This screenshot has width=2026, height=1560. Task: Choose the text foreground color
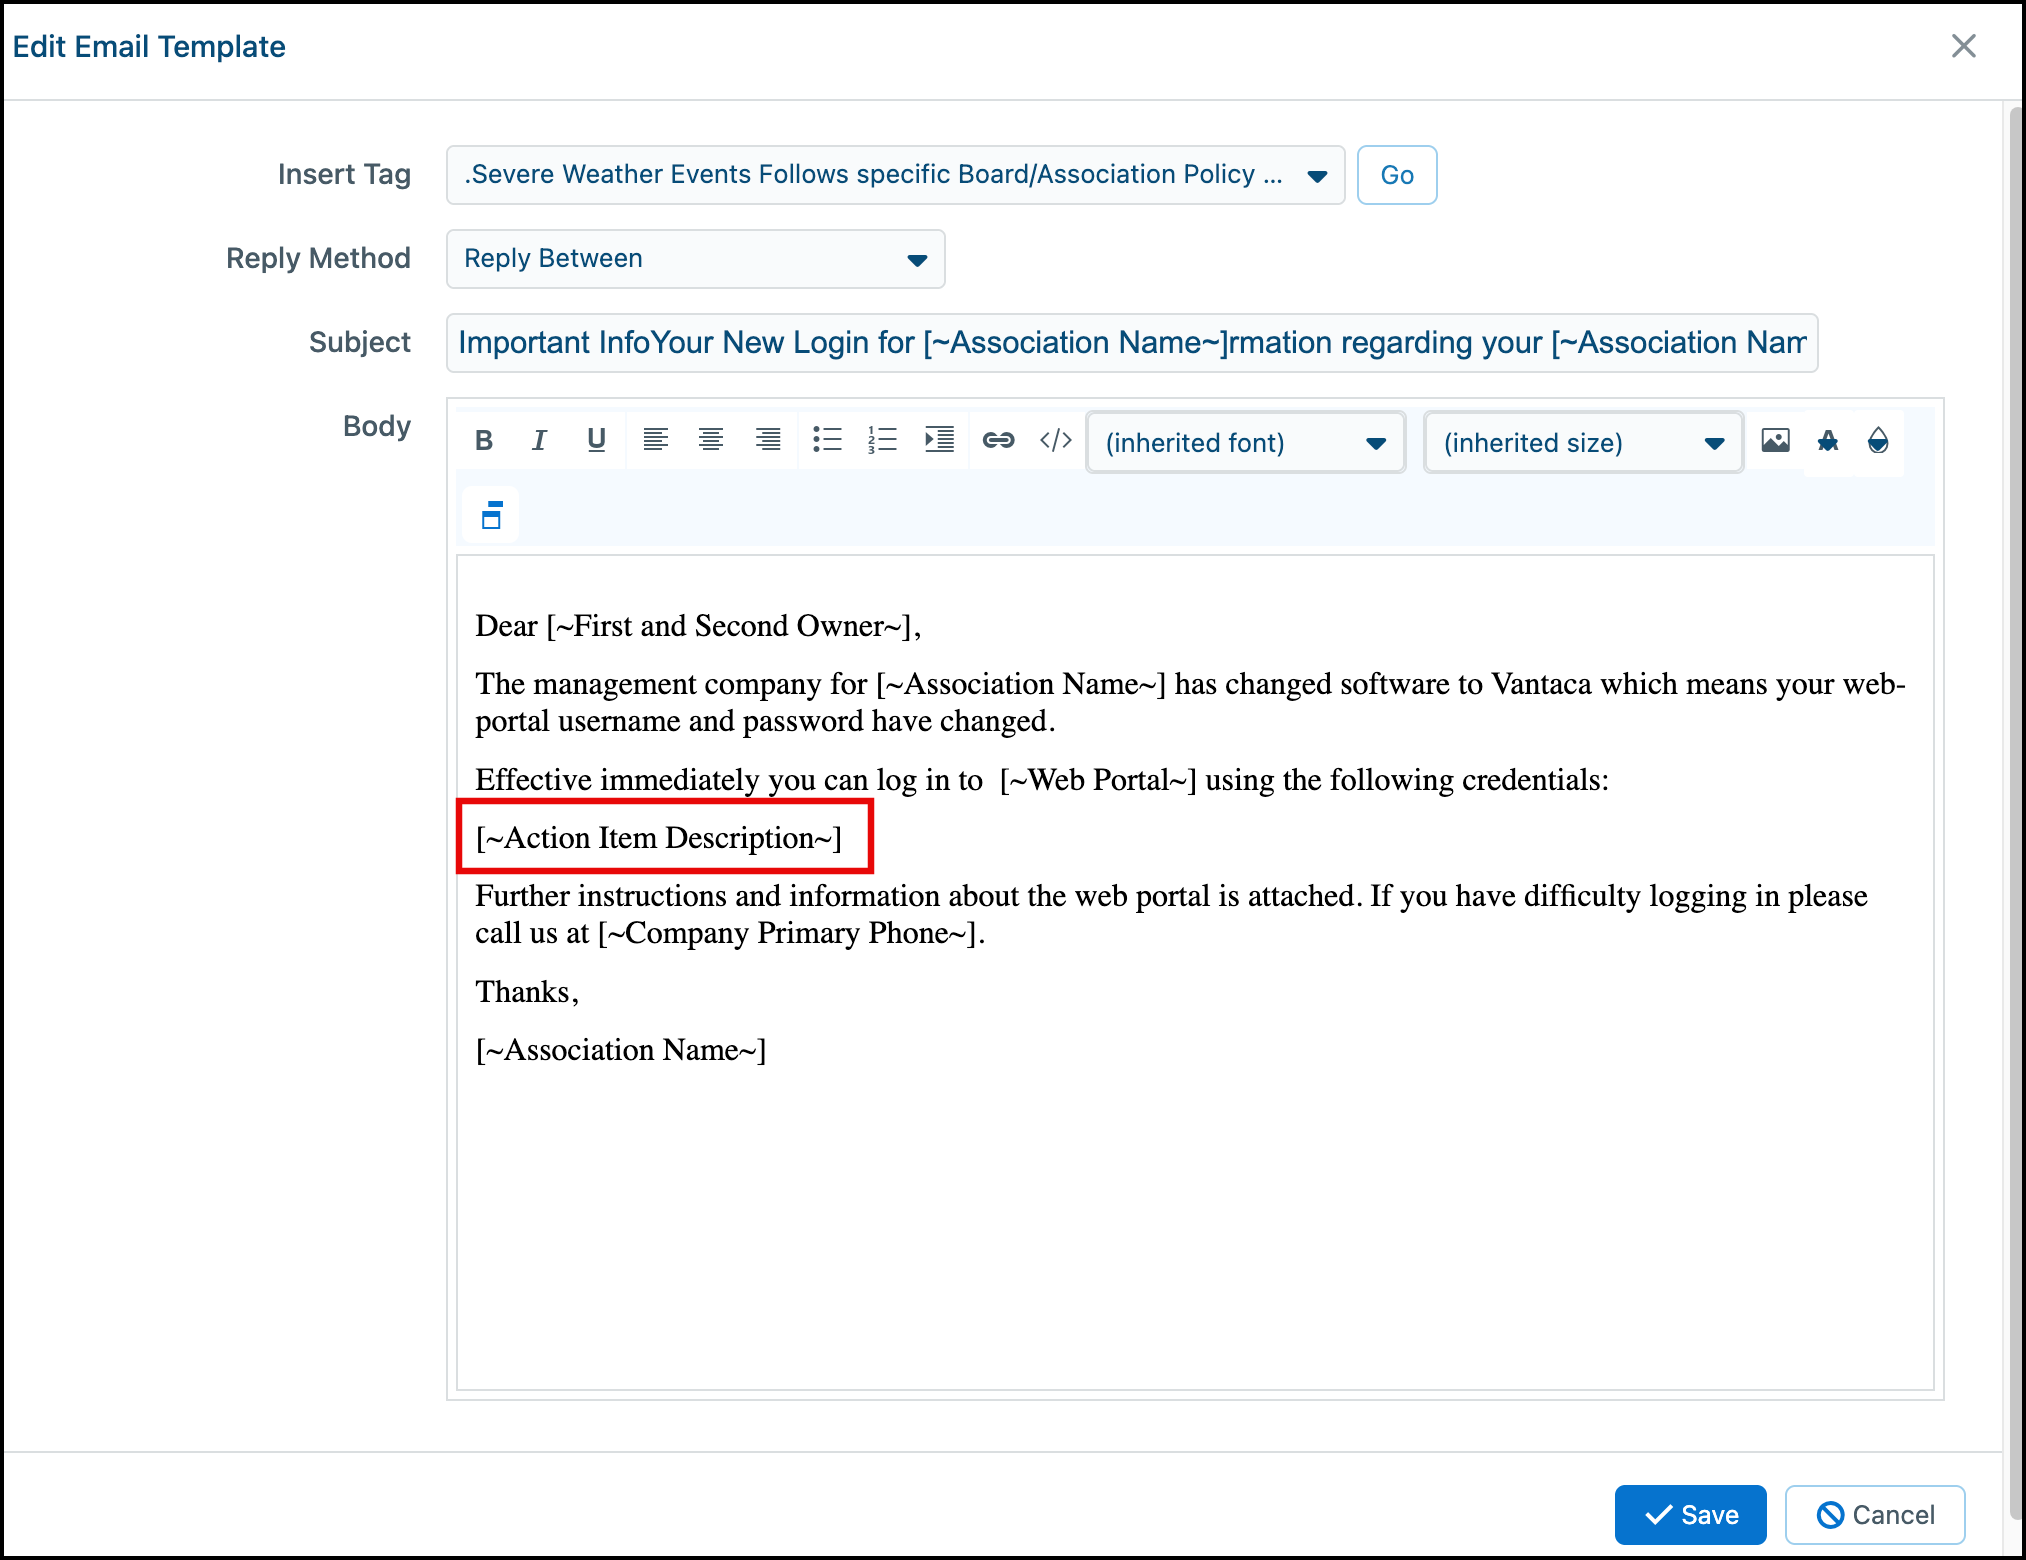click(x=1828, y=440)
